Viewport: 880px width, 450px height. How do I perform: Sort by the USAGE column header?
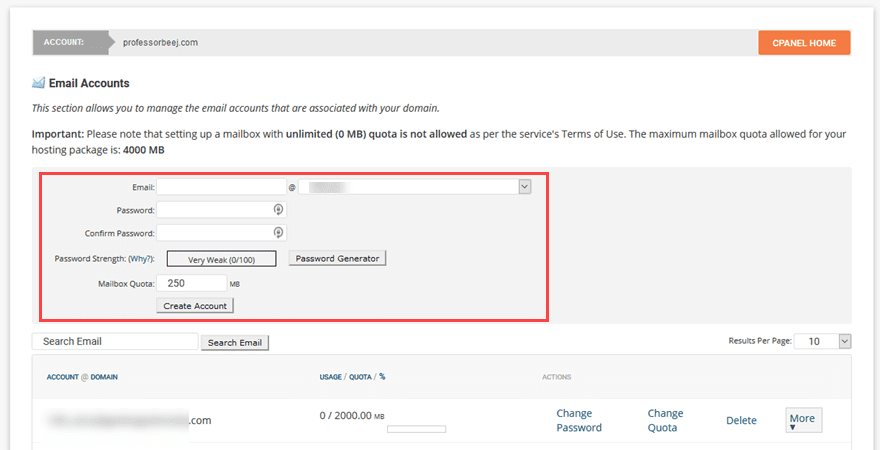coord(331,377)
